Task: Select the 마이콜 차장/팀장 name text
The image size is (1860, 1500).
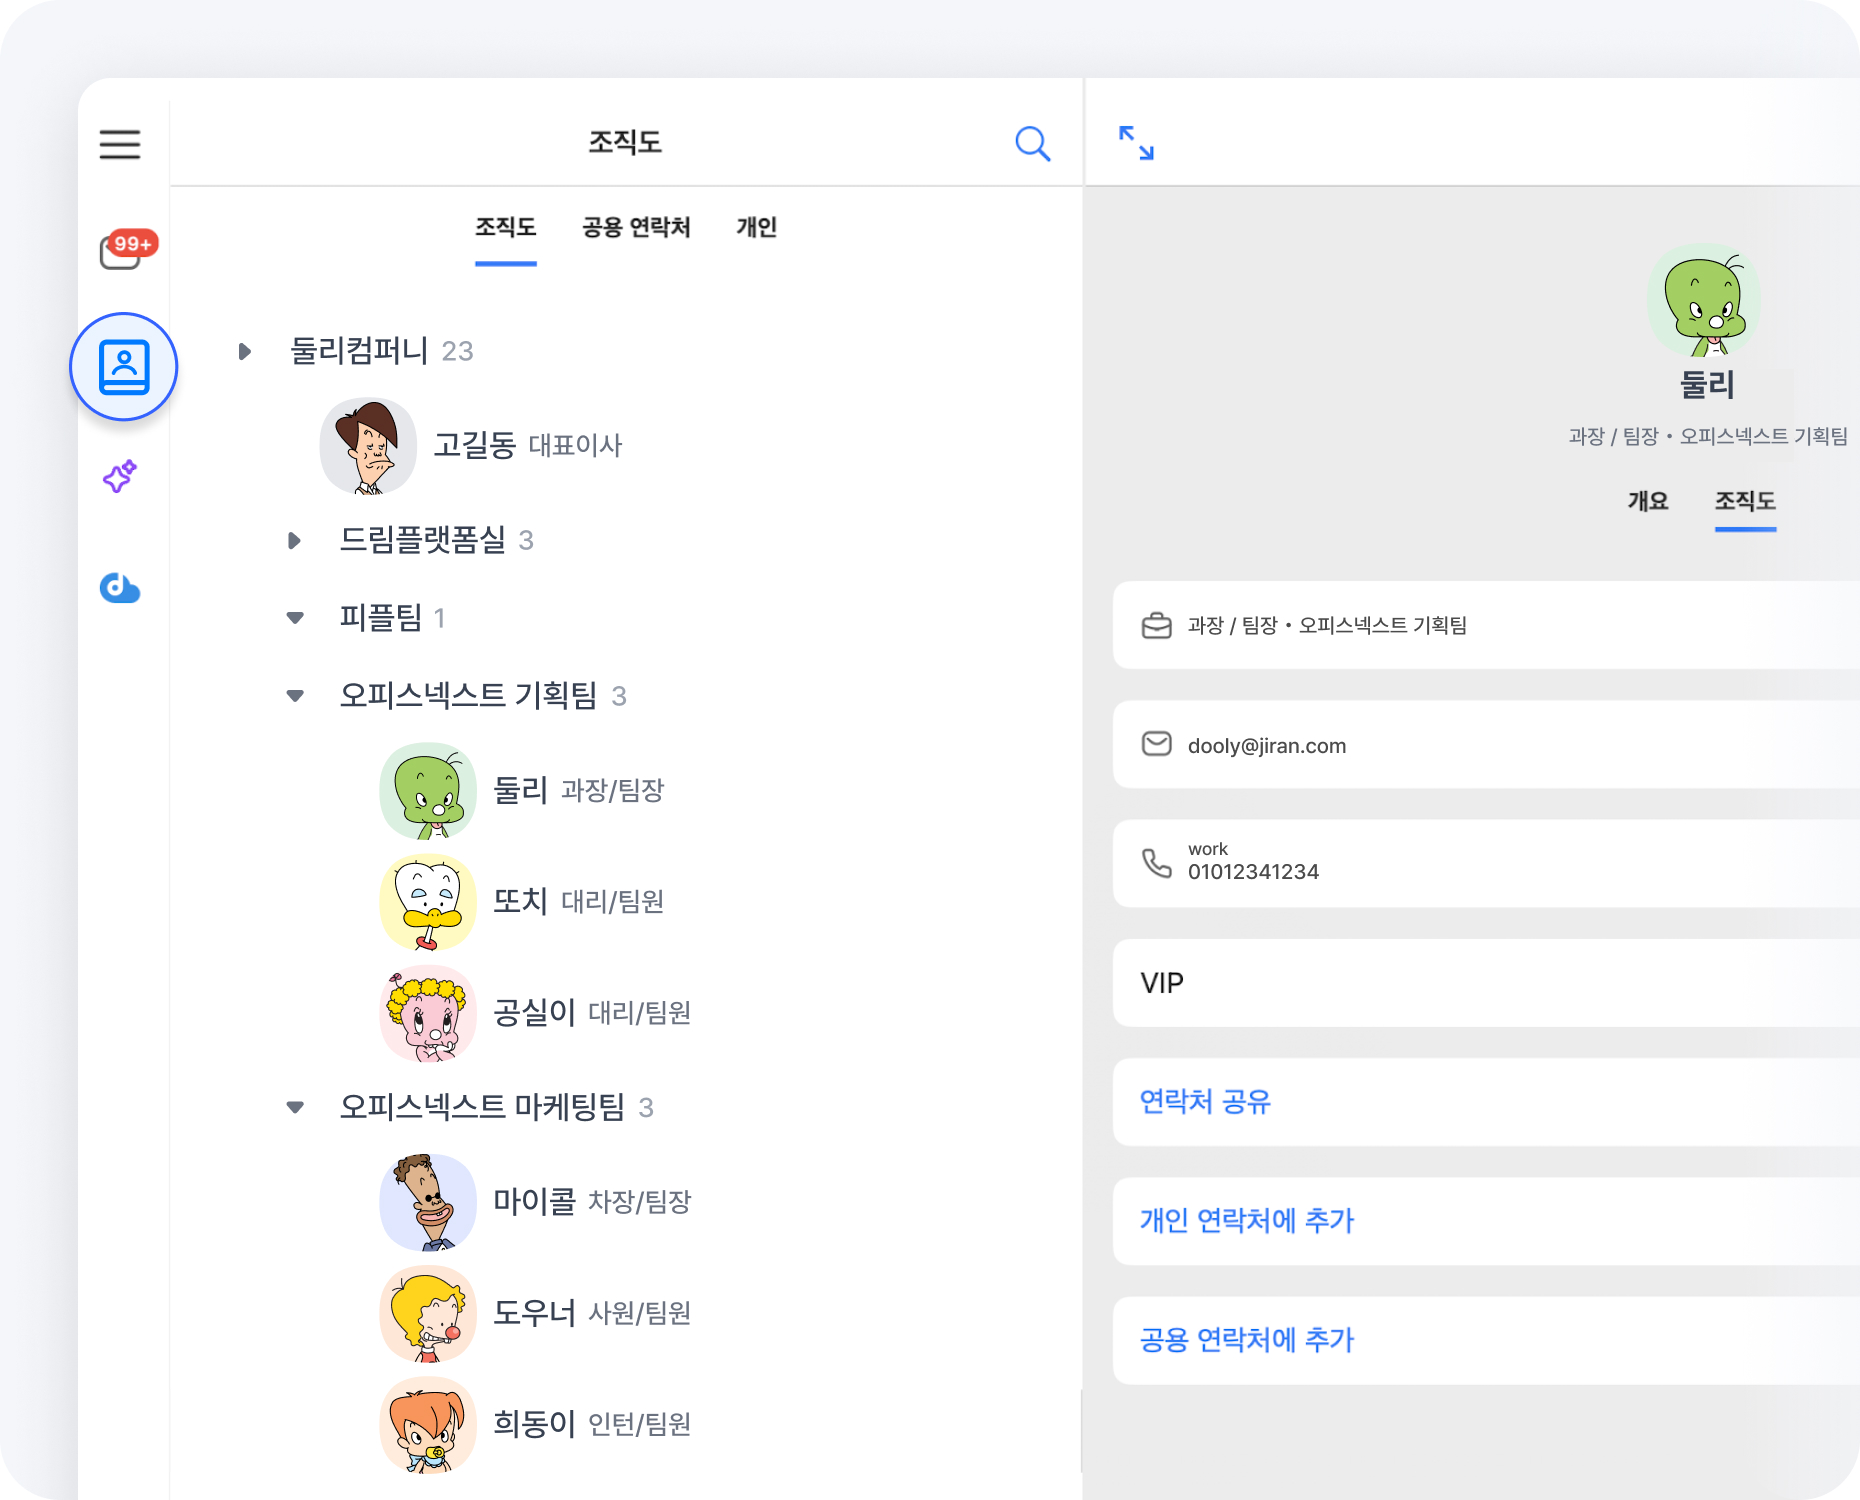Action: point(592,1201)
